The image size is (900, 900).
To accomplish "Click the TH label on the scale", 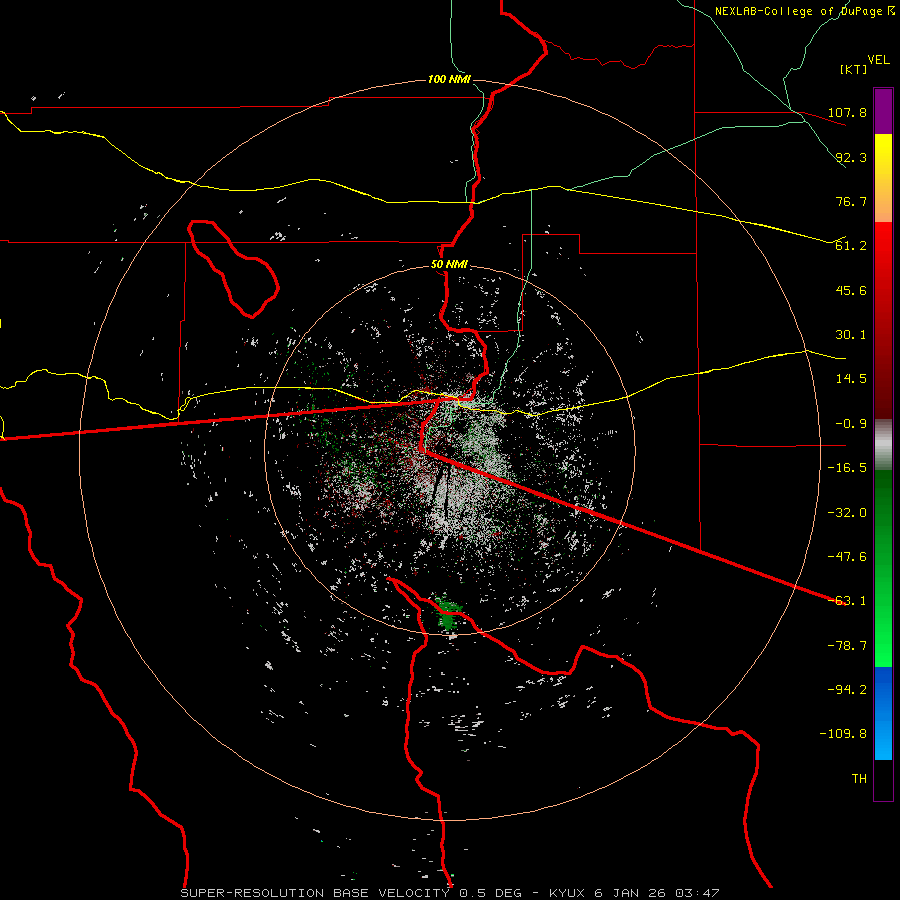I will (x=859, y=779).
